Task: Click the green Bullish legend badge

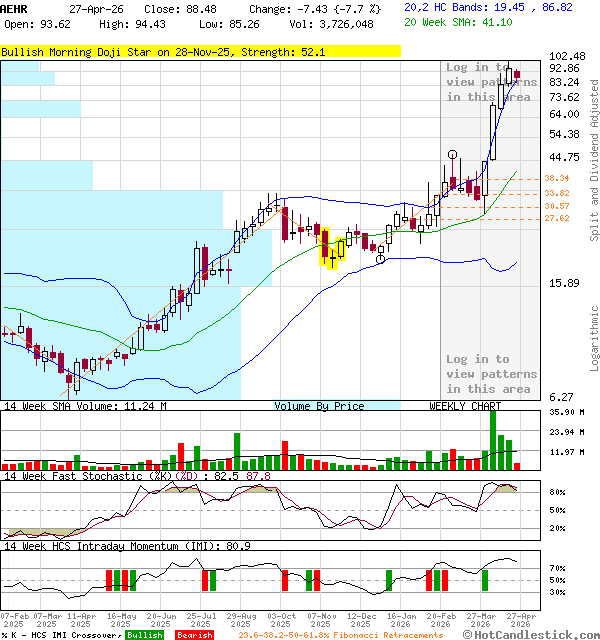Action: click(145, 635)
